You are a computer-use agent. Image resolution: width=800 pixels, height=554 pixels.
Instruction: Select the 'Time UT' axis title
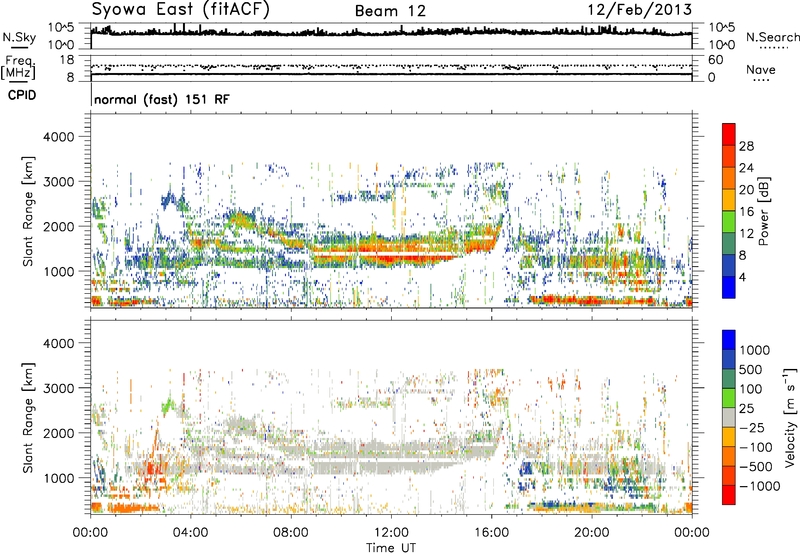pos(391,548)
